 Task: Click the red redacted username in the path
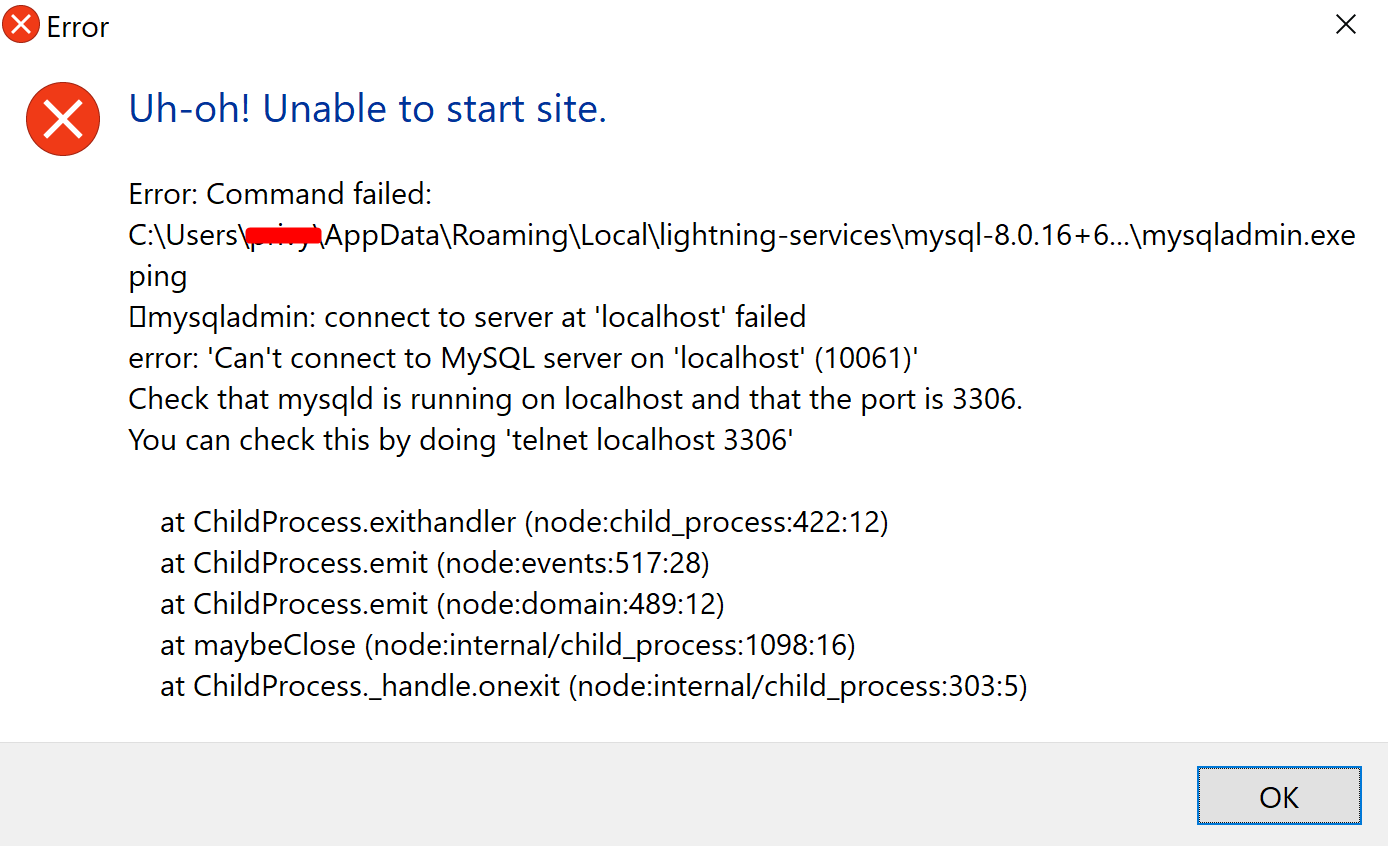pyautogui.click(x=284, y=236)
